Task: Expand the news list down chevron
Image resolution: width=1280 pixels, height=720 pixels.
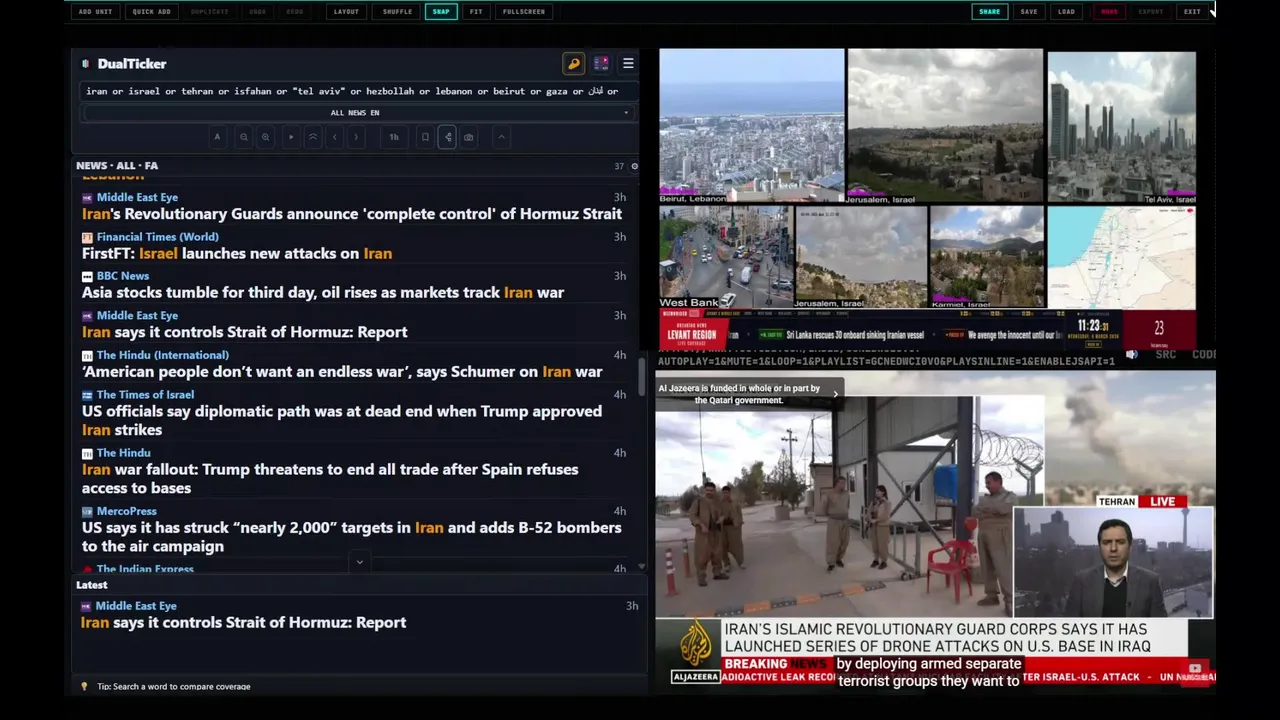Action: (x=359, y=562)
